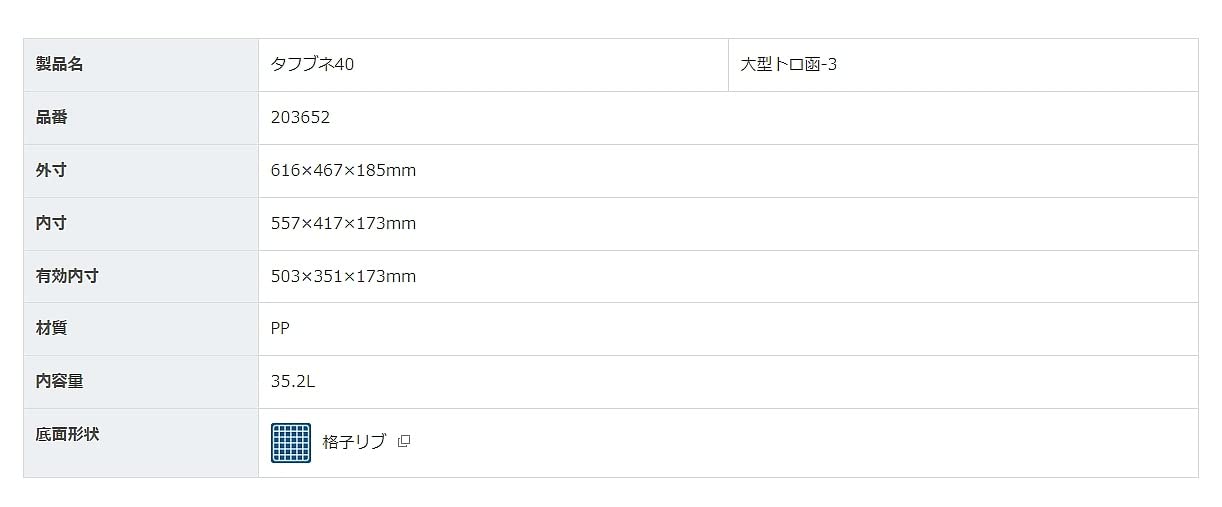Open the 格子リブ link

point(354,442)
